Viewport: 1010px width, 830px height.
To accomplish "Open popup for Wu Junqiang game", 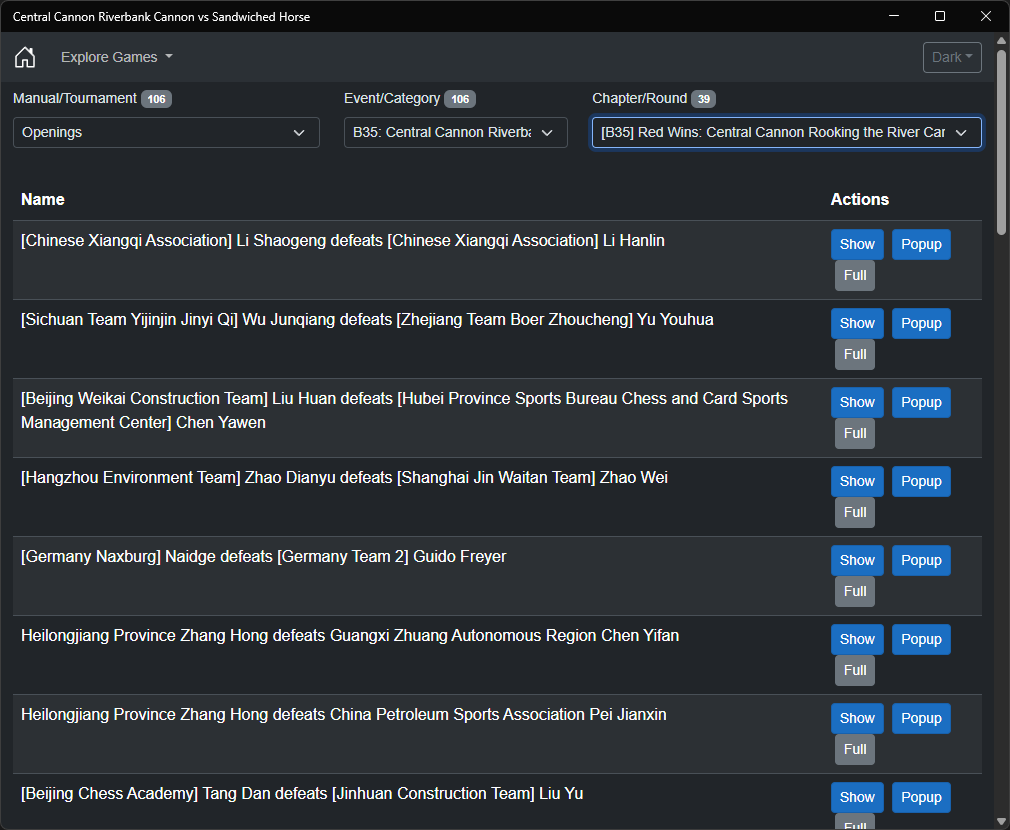I will tap(921, 323).
